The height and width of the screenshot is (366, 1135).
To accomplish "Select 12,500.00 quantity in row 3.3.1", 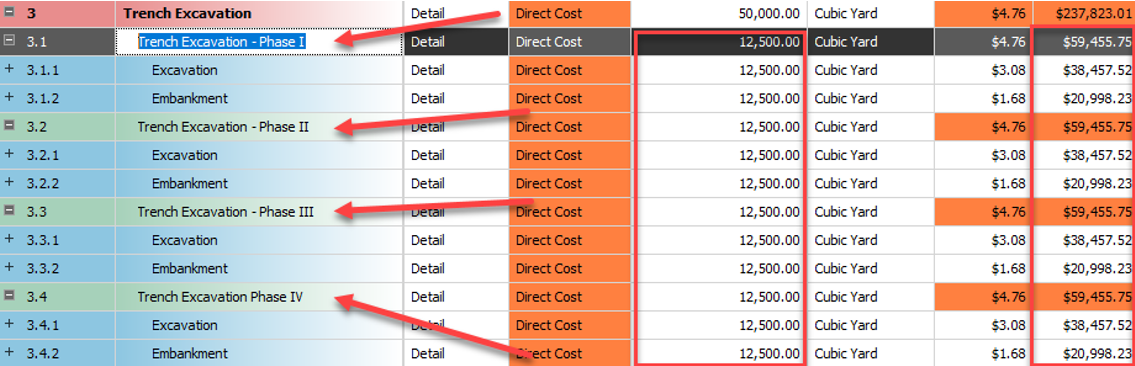I will point(720,240).
